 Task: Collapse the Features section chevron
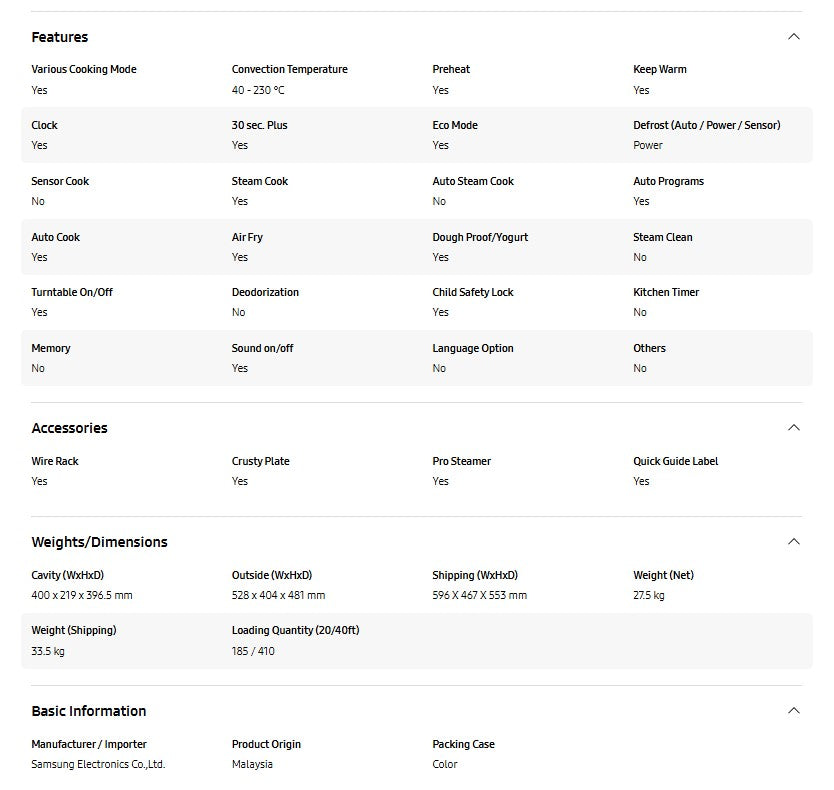click(x=793, y=37)
